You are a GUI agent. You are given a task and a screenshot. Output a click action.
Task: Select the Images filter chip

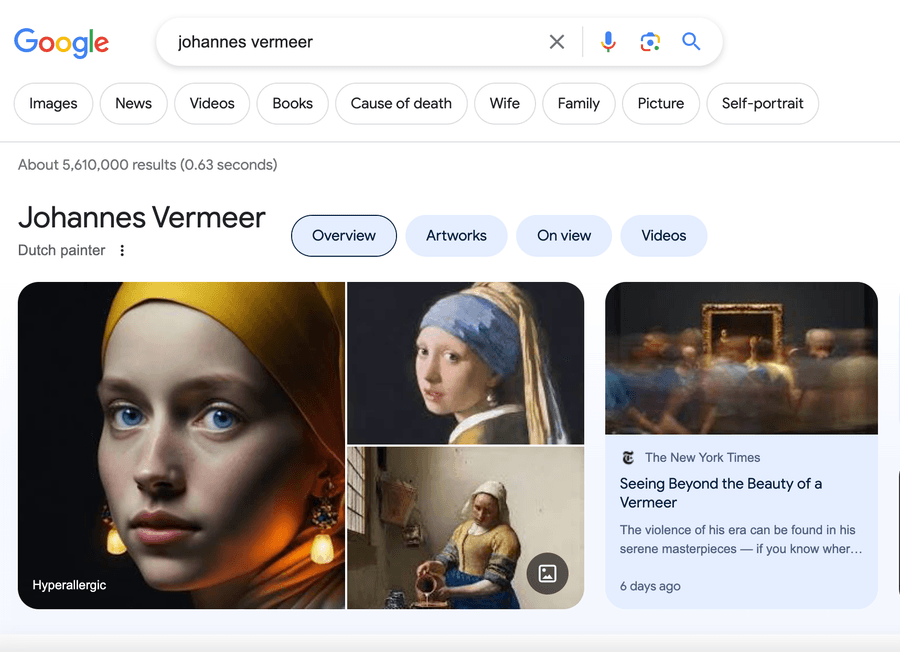(x=53, y=103)
